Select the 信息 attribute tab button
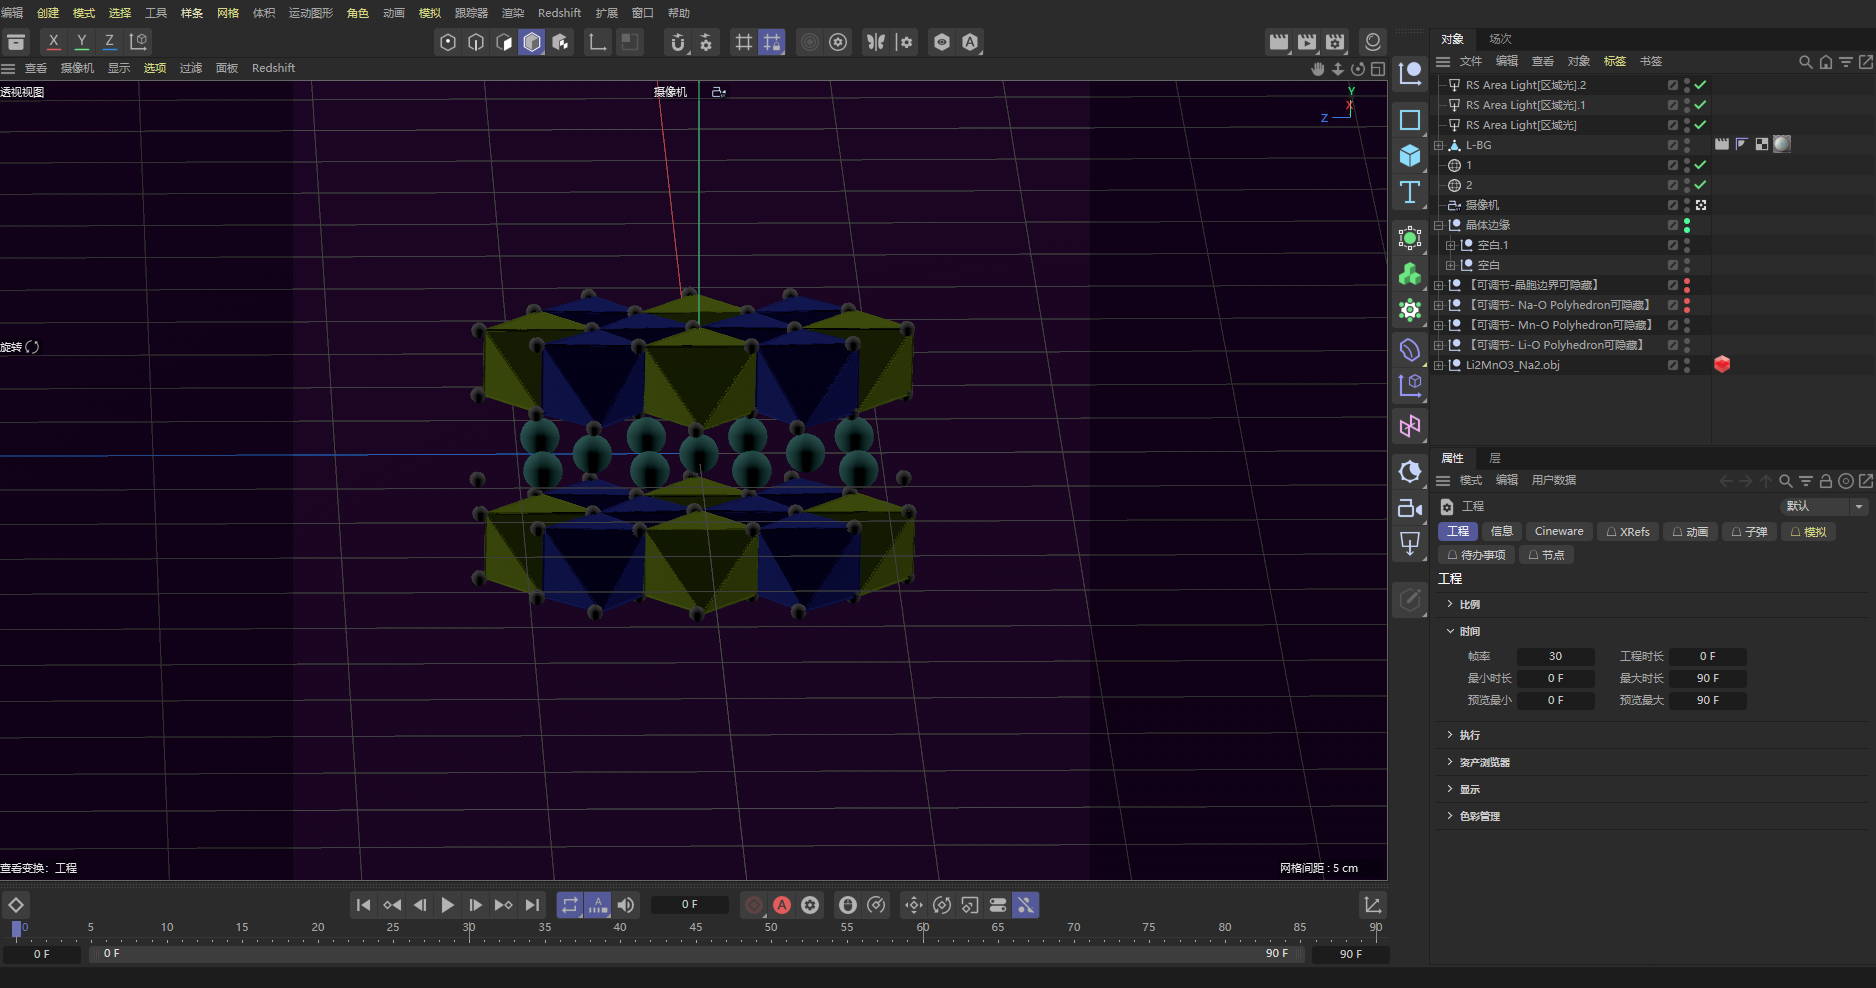The height and width of the screenshot is (988, 1876). click(1501, 531)
